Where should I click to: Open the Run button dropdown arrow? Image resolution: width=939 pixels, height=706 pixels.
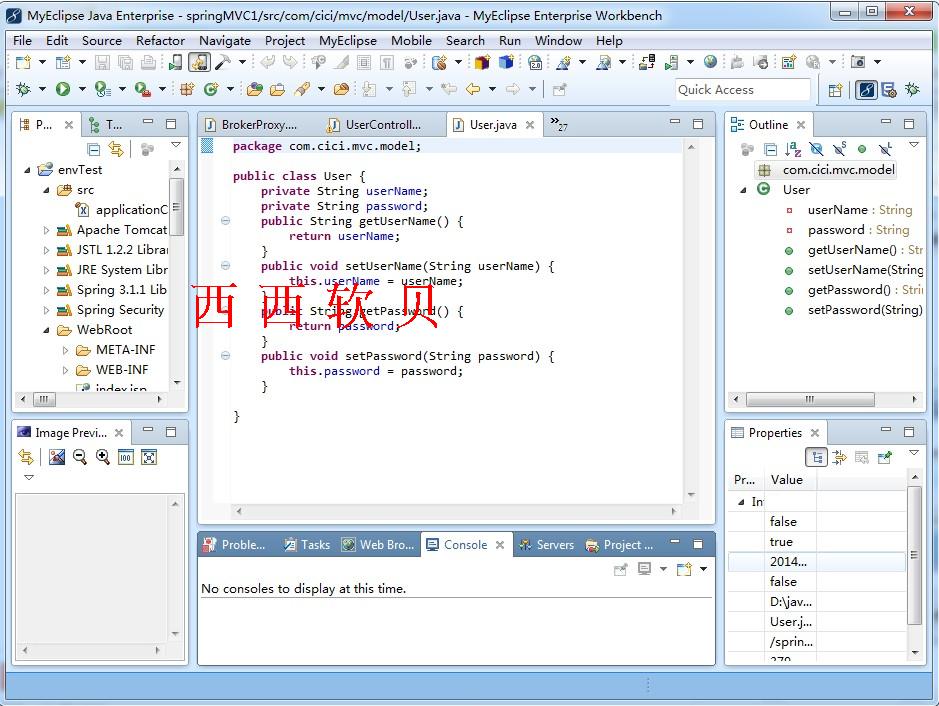81,90
